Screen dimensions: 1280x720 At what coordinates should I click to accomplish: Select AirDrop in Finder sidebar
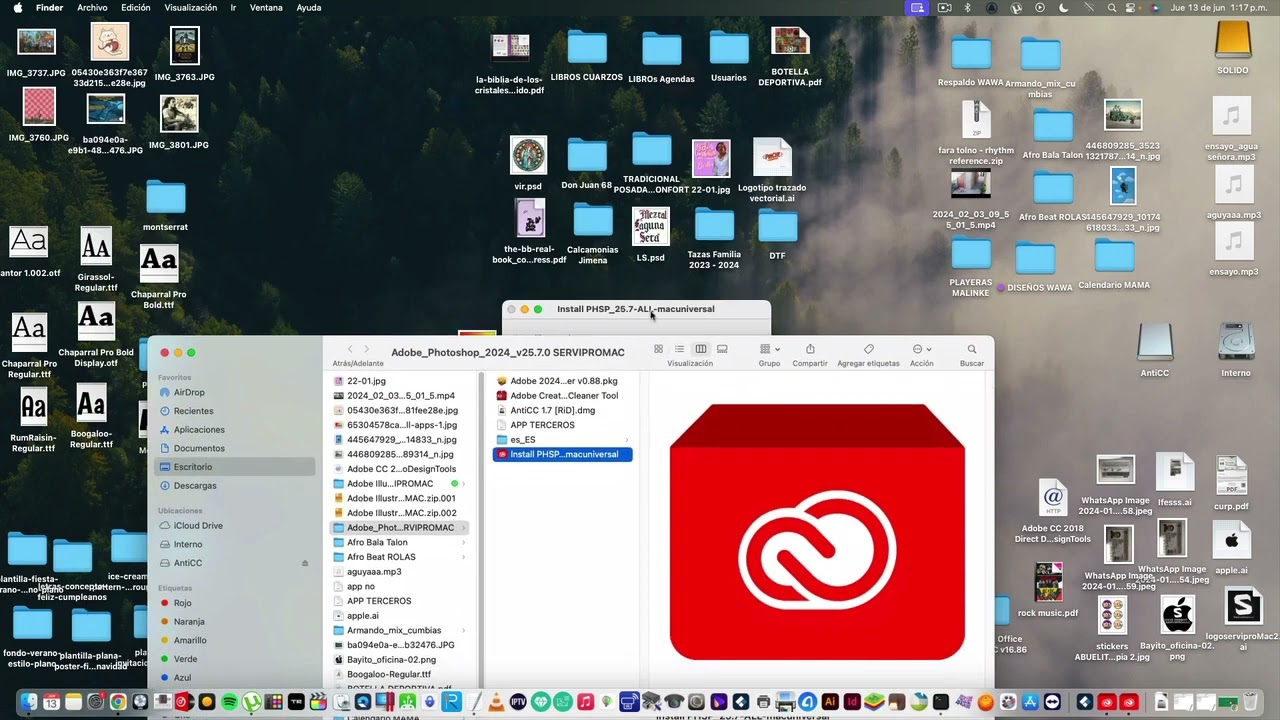[x=189, y=393]
